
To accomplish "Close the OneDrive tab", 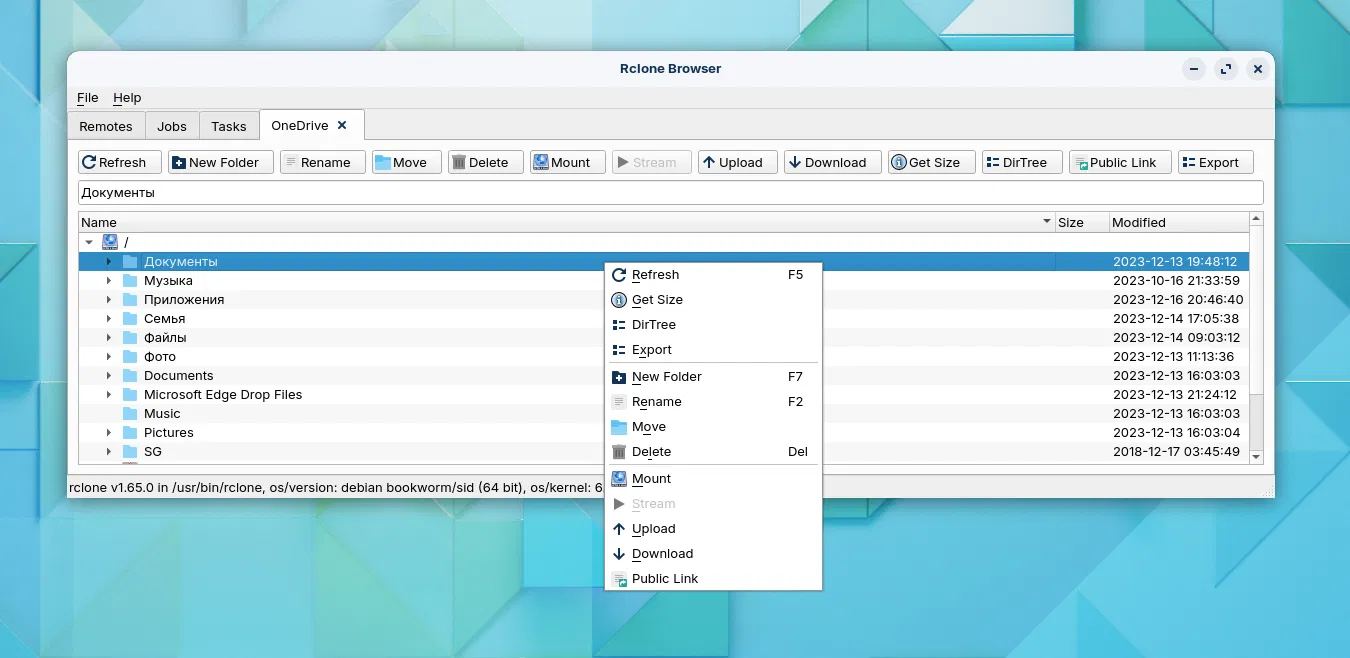I will point(342,125).
